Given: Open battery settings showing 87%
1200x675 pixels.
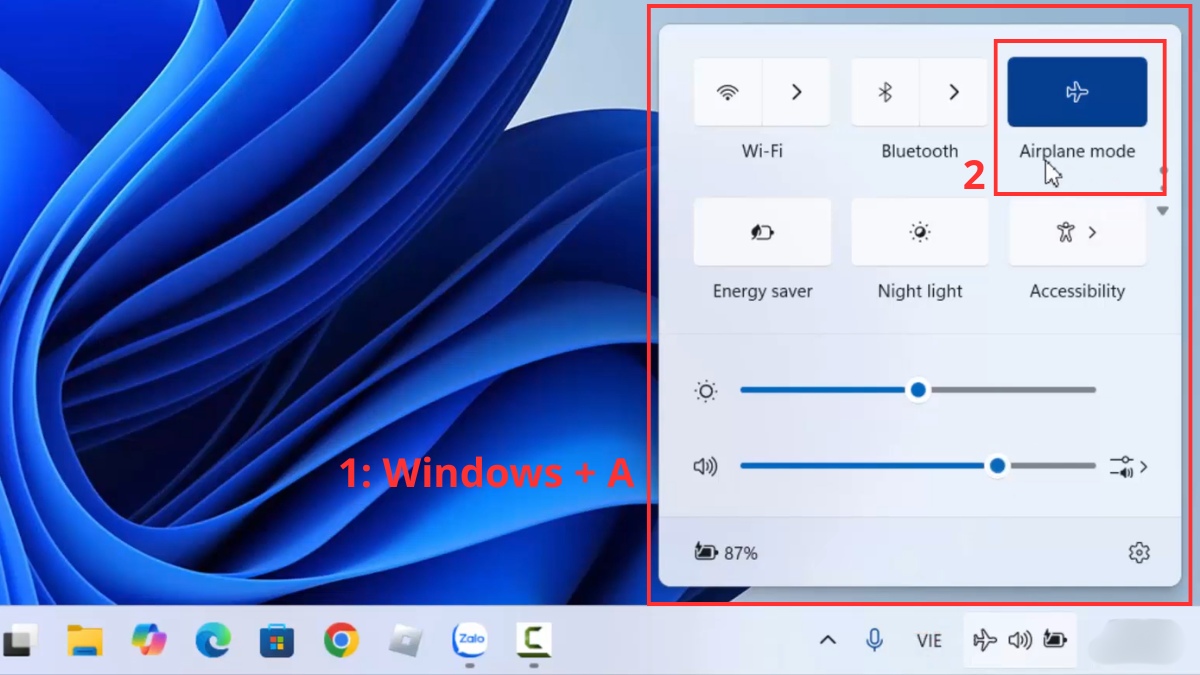Looking at the screenshot, I should [x=726, y=552].
